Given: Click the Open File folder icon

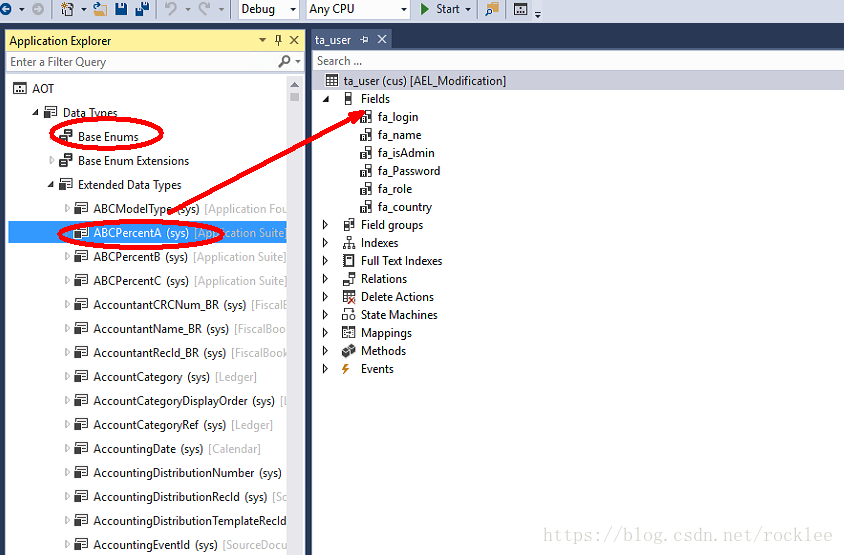Looking at the screenshot, I should (100, 9).
